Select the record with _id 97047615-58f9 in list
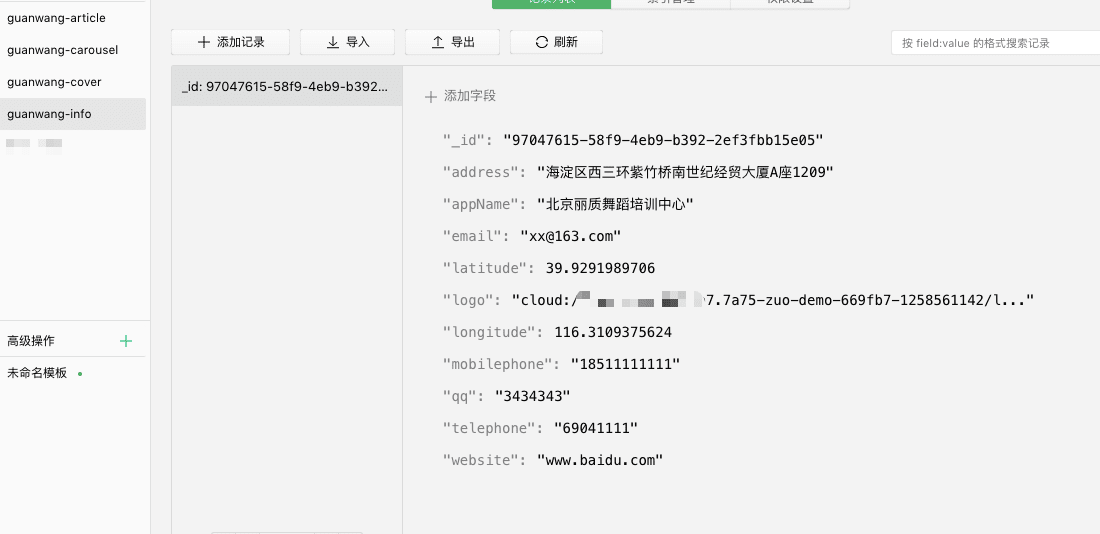This screenshot has width=1100, height=534. [x=286, y=87]
